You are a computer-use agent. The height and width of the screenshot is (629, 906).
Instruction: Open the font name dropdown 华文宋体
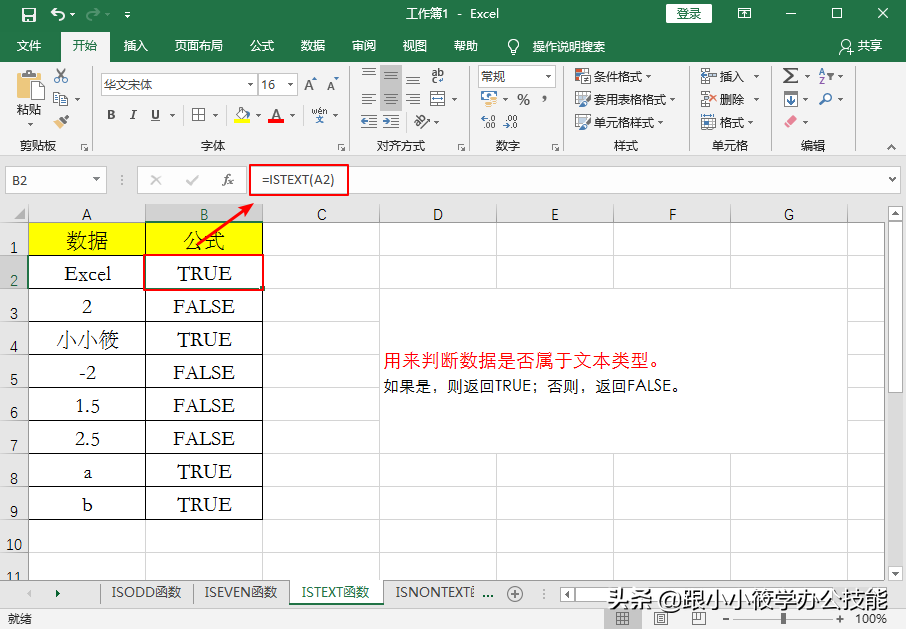tap(250, 85)
